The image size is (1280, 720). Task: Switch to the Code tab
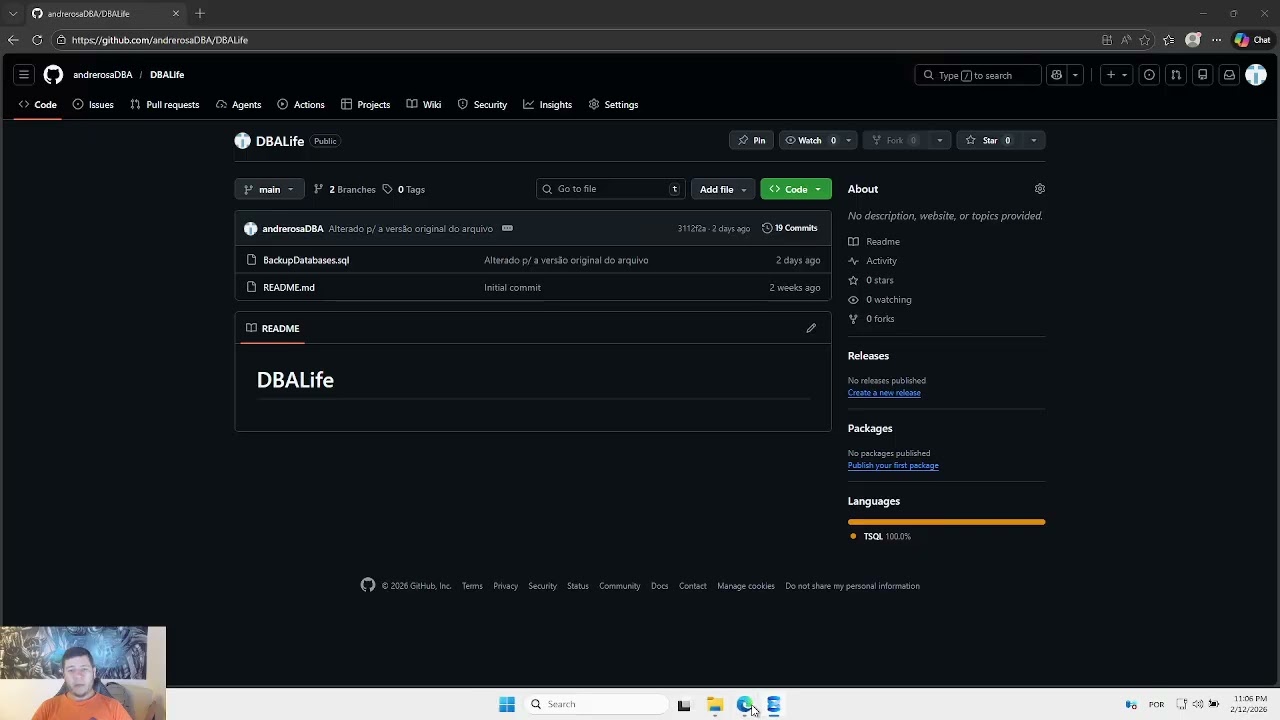pos(37,105)
